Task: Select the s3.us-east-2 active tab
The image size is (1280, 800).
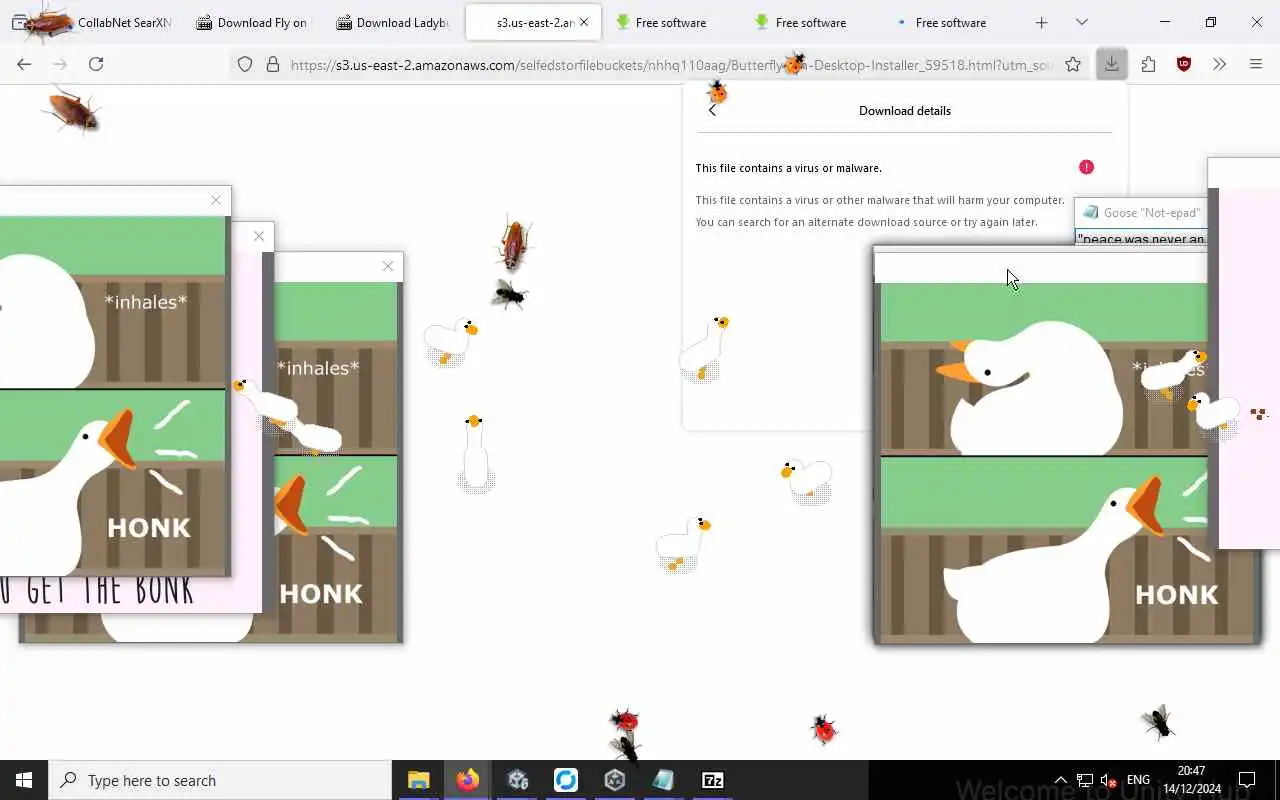Action: pos(533,22)
